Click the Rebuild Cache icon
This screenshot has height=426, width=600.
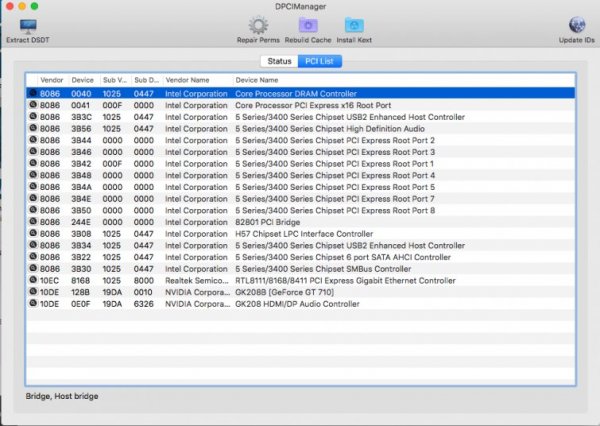pyautogui.click(x=306, y=25)
